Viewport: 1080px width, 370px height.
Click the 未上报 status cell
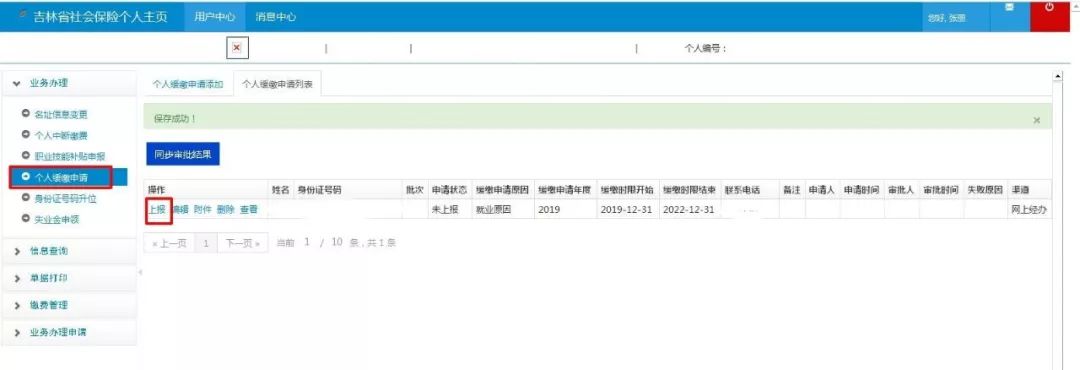449,209
